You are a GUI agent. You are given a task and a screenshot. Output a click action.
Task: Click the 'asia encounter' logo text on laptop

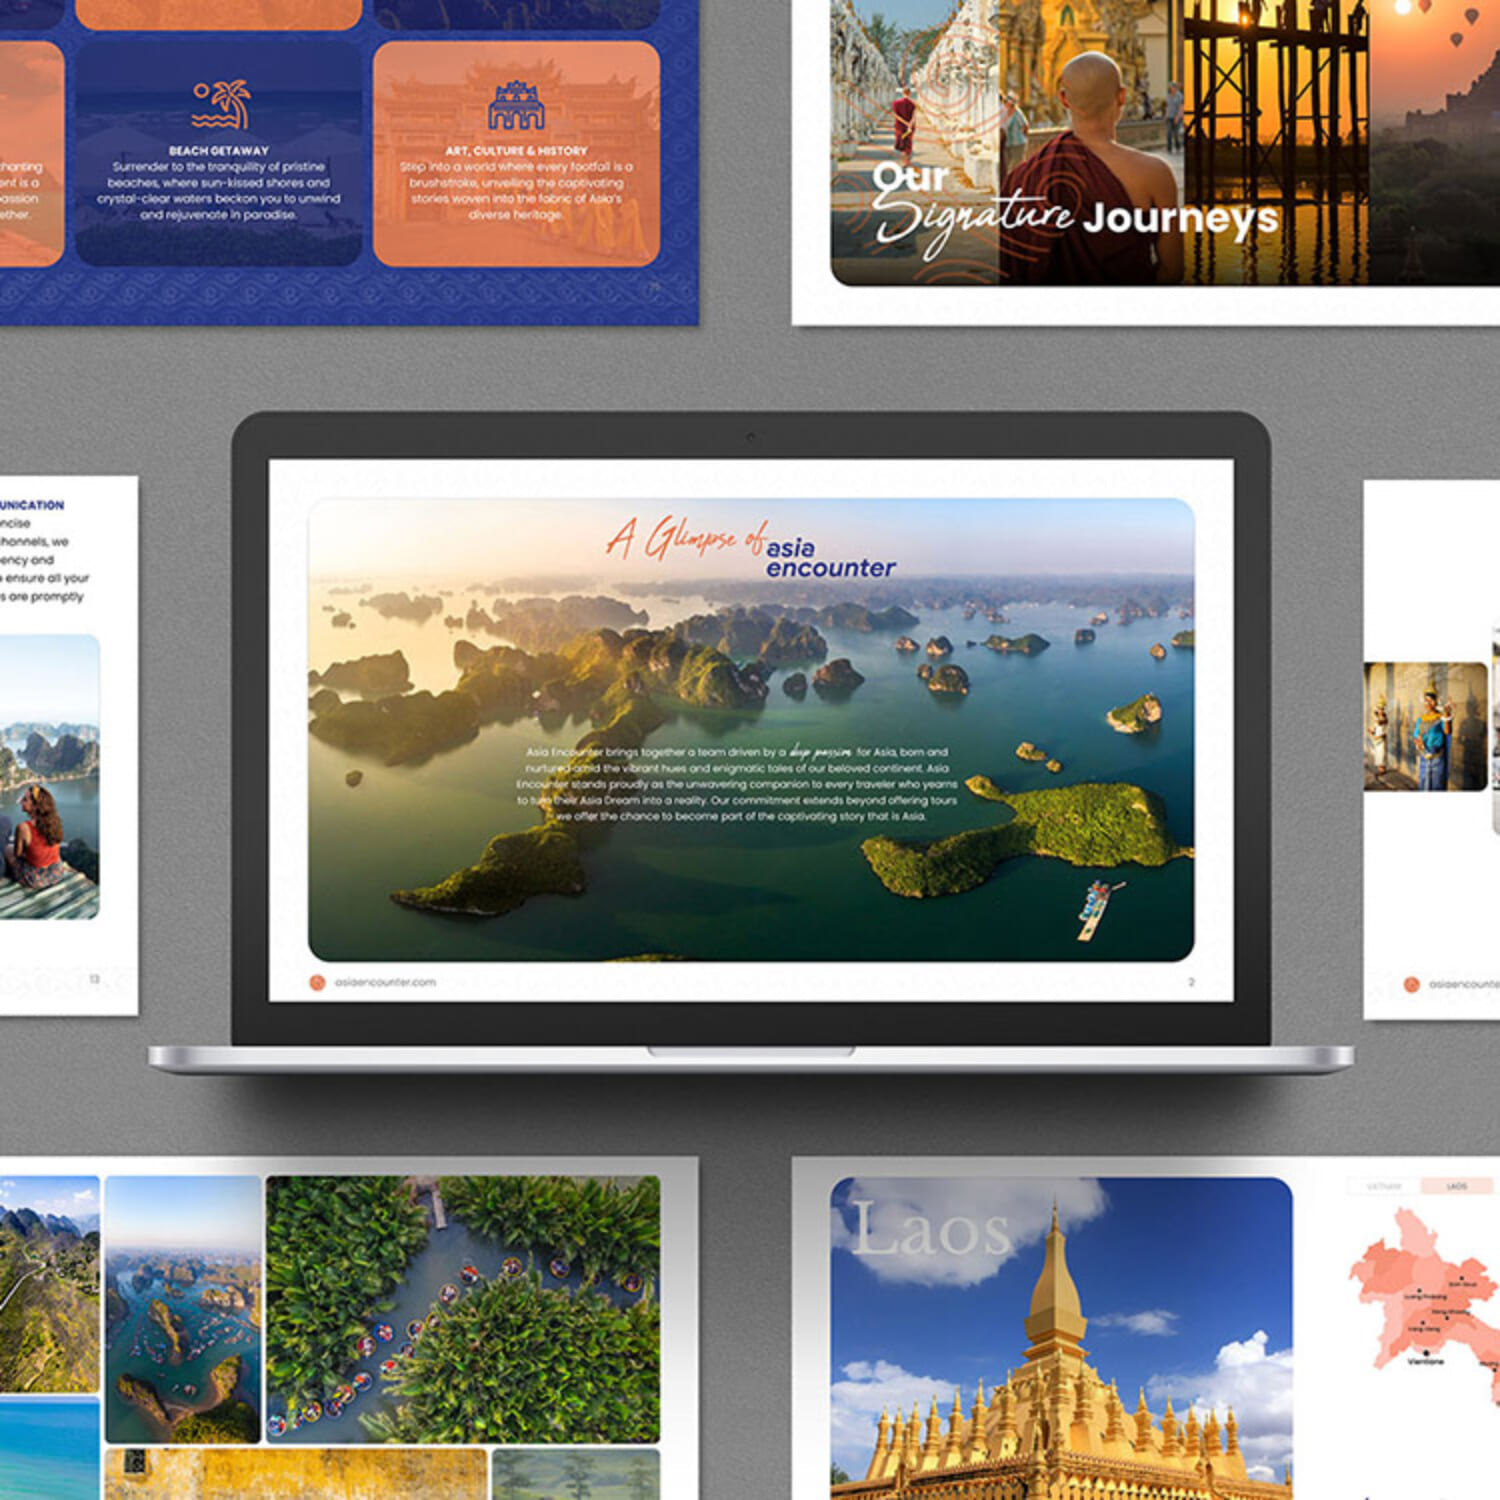pyautogui.click(x=830, y=558)
